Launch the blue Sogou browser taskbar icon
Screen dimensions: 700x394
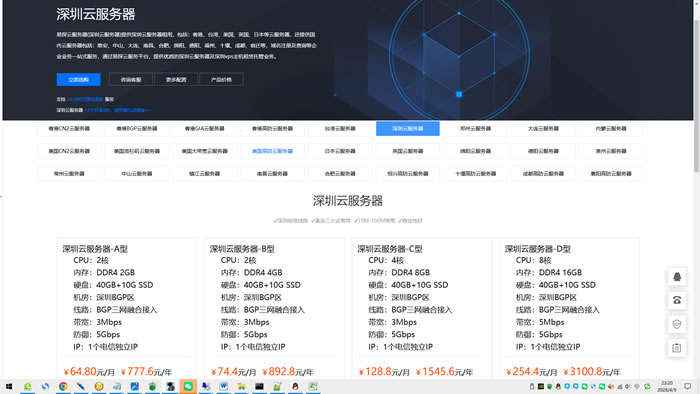point(45,386)
